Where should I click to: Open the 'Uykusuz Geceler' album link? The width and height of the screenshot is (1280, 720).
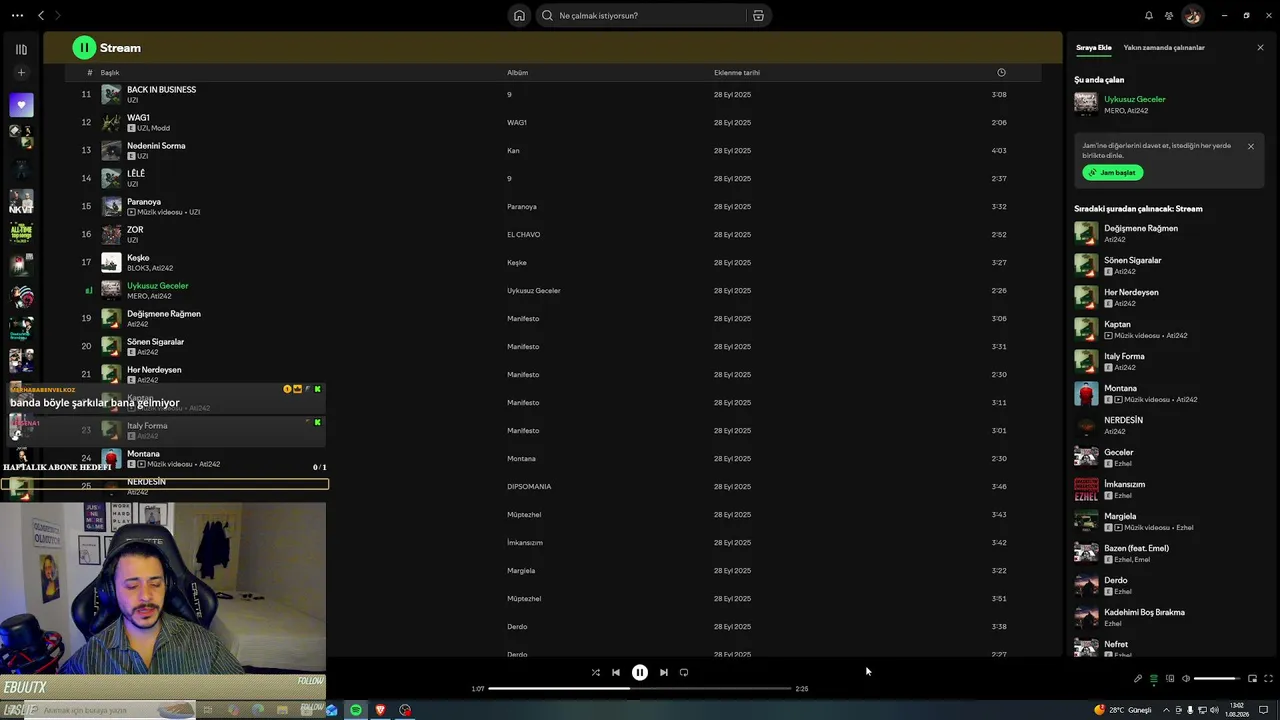[x=533, y=291]
